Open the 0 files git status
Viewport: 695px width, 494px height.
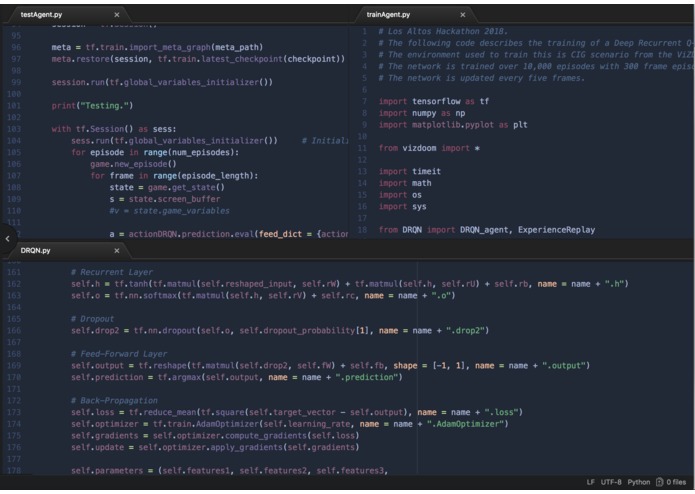671,482
